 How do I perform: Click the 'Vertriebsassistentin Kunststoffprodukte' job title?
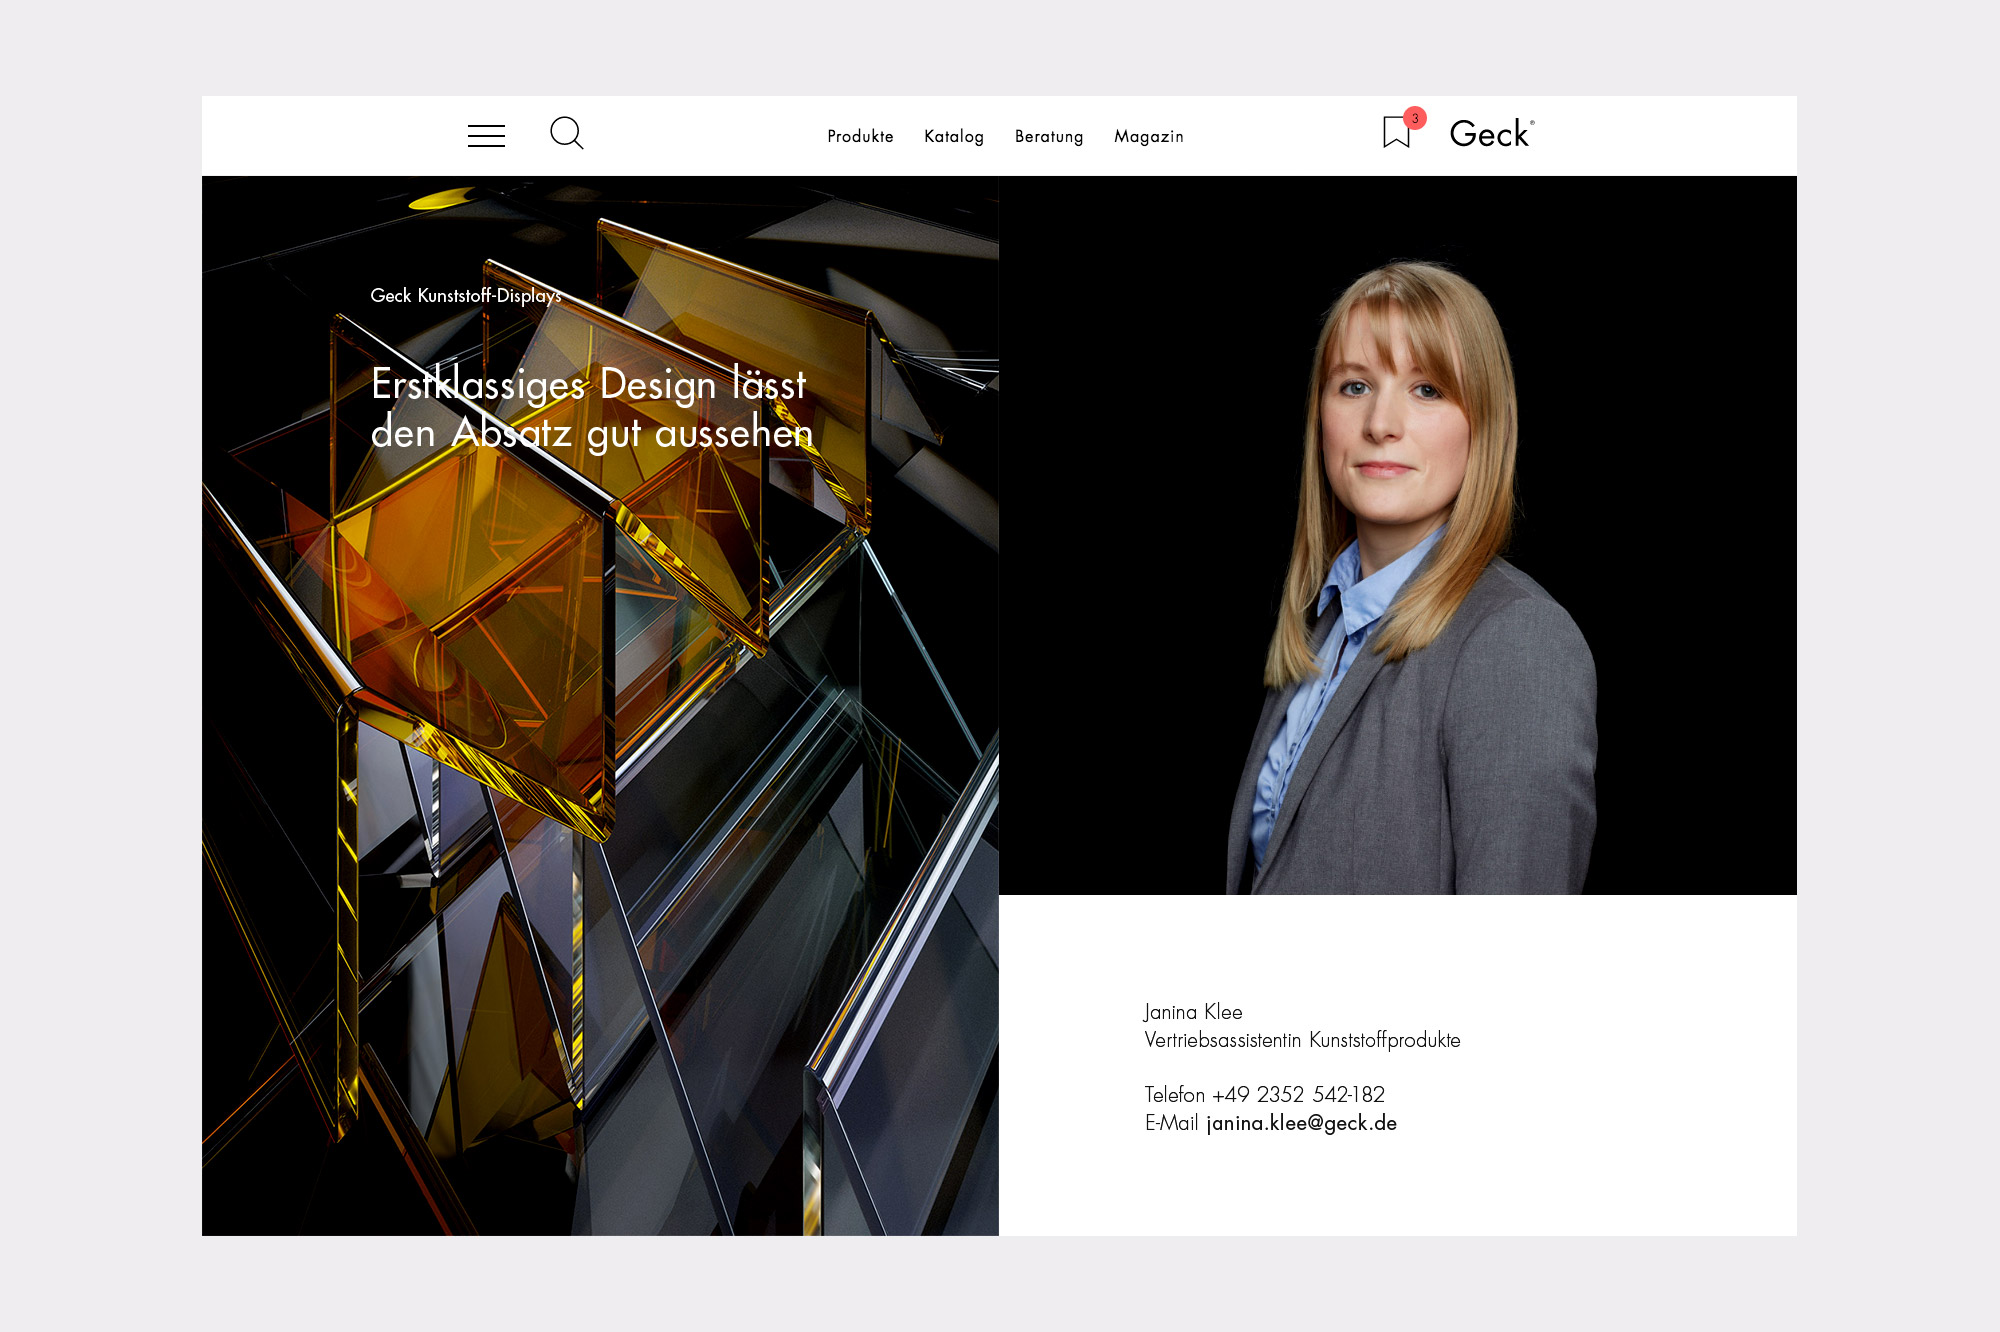[1302, 1040]
